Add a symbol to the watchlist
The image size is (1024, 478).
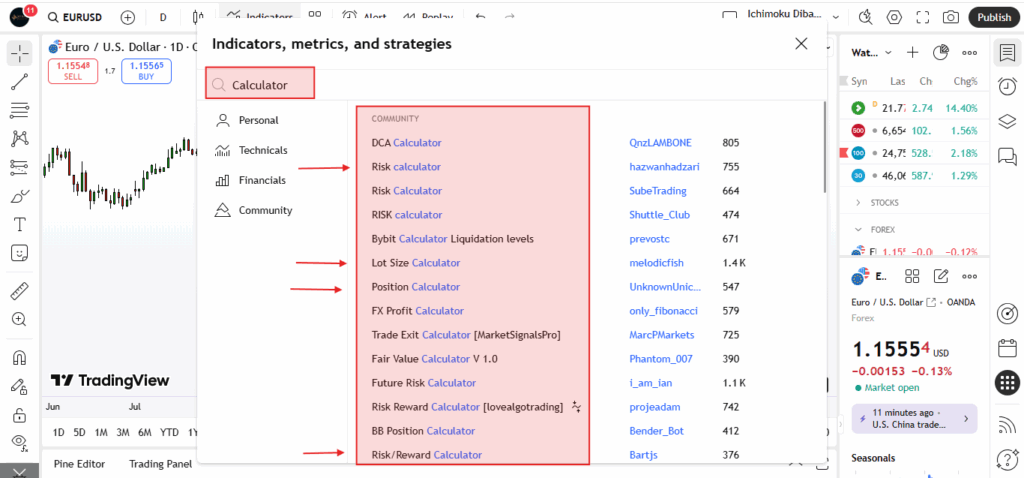tap(912, 52)
